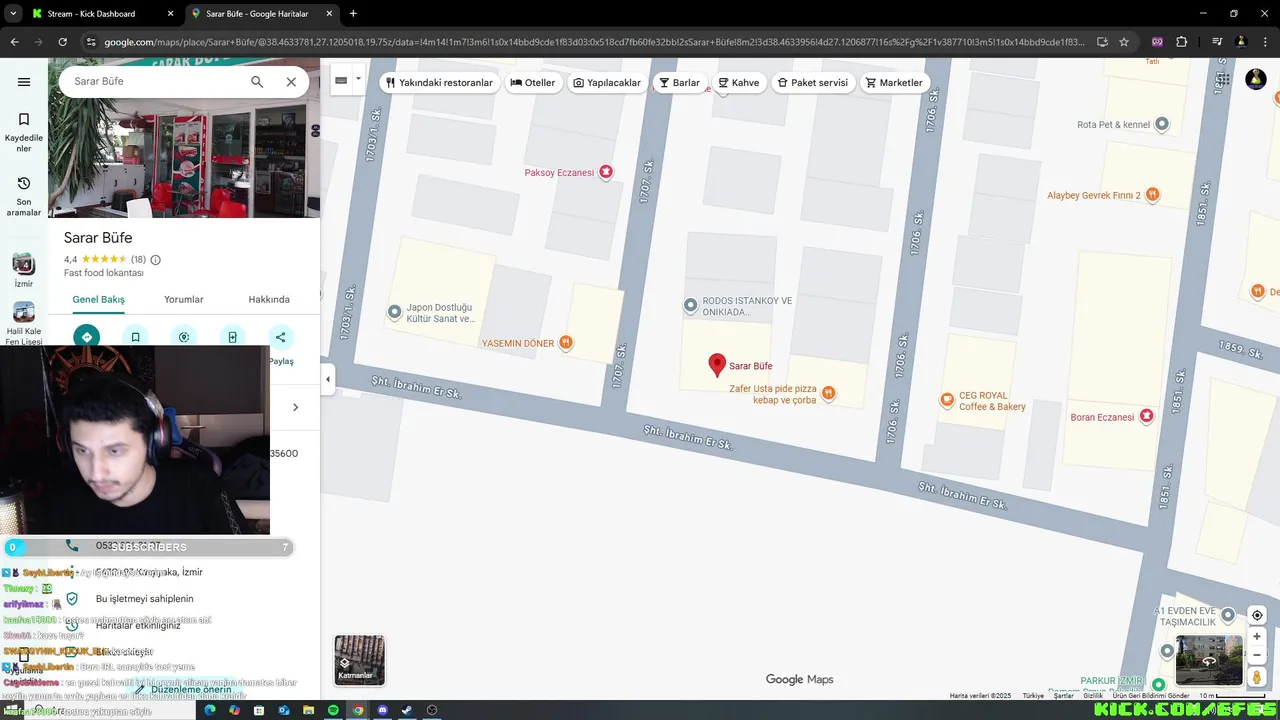1280x720 pixels.
Task: Open the tab search dropdown arrow
Action: (12, 14)
